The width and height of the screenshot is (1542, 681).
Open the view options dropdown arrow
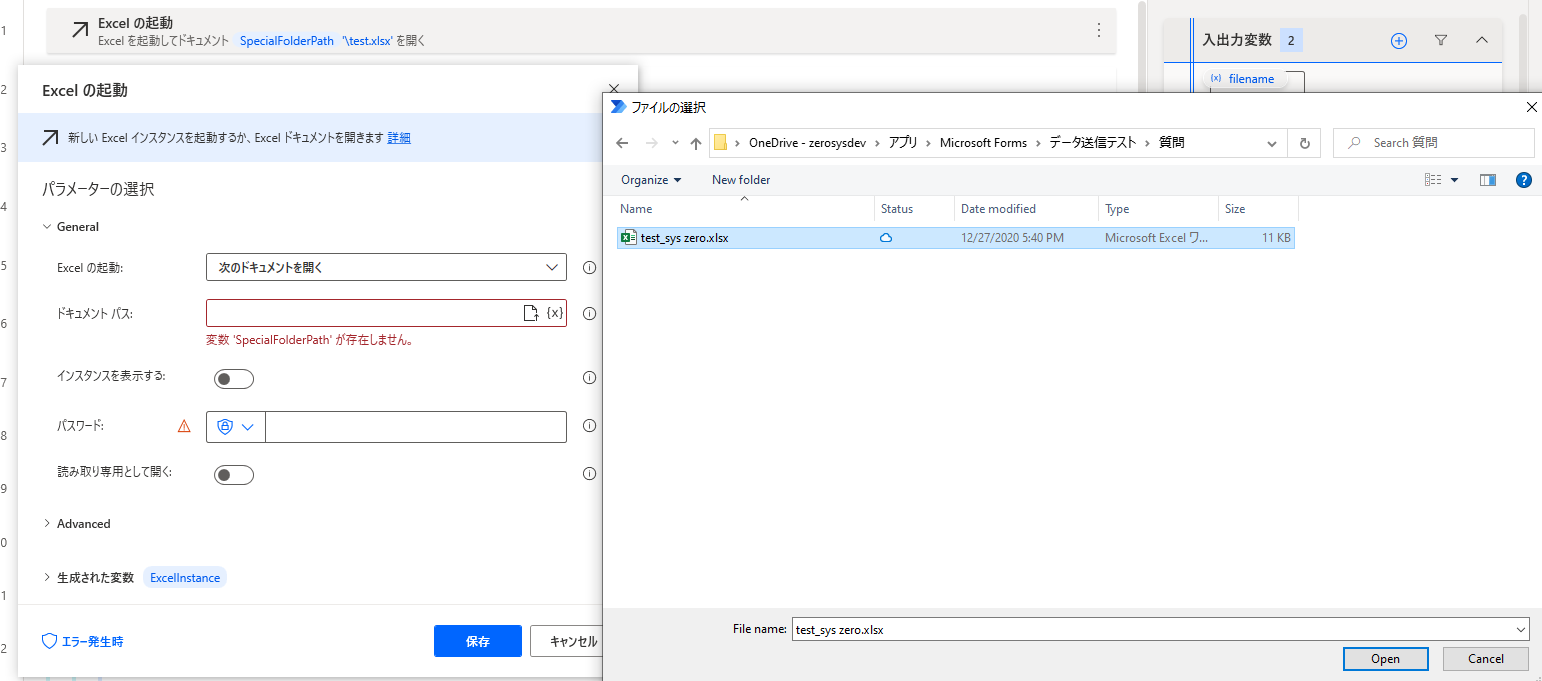1454,180
